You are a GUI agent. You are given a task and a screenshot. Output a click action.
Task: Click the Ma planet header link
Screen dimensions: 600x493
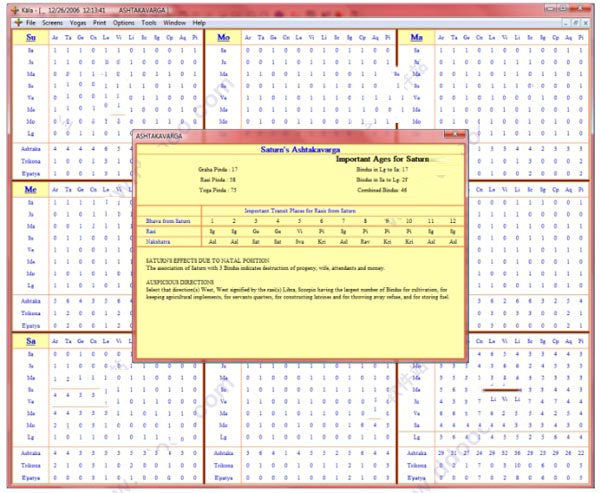click(x=416, y=38)
